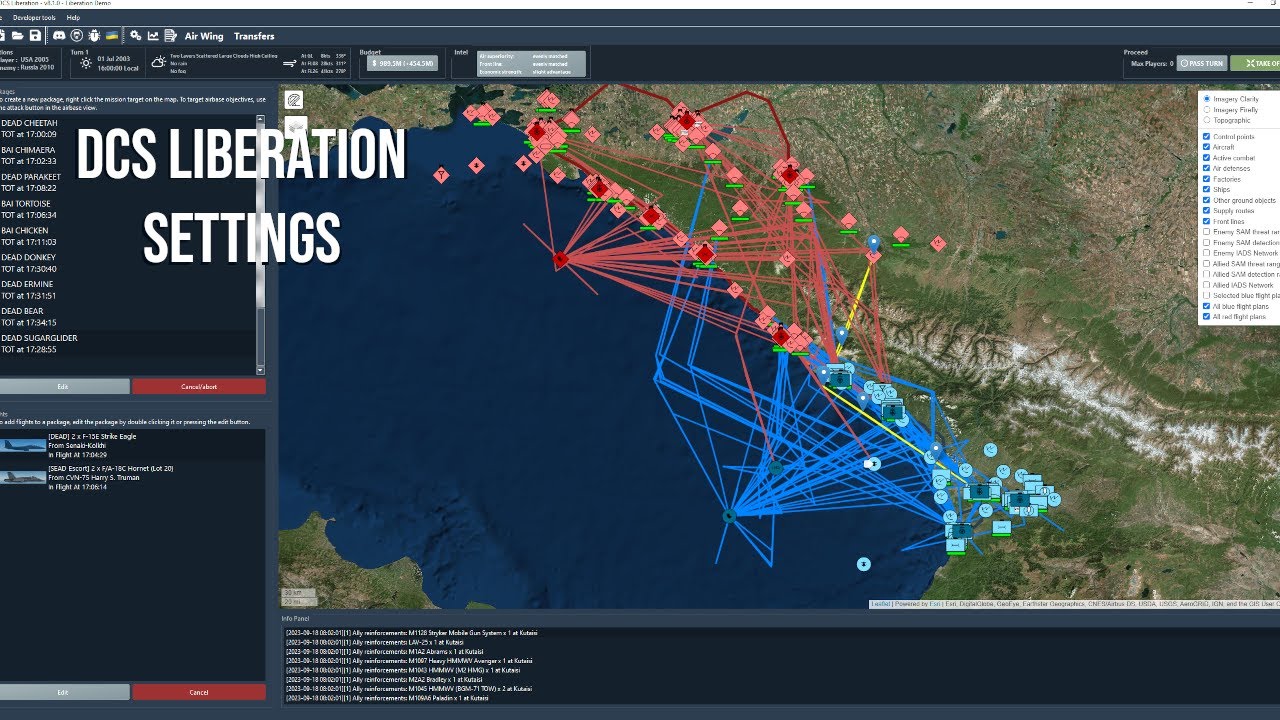This screenshot has height=720, width=1280.
Task: Open the Help menu
Action: pyautogui.click(x=73, y=18)
